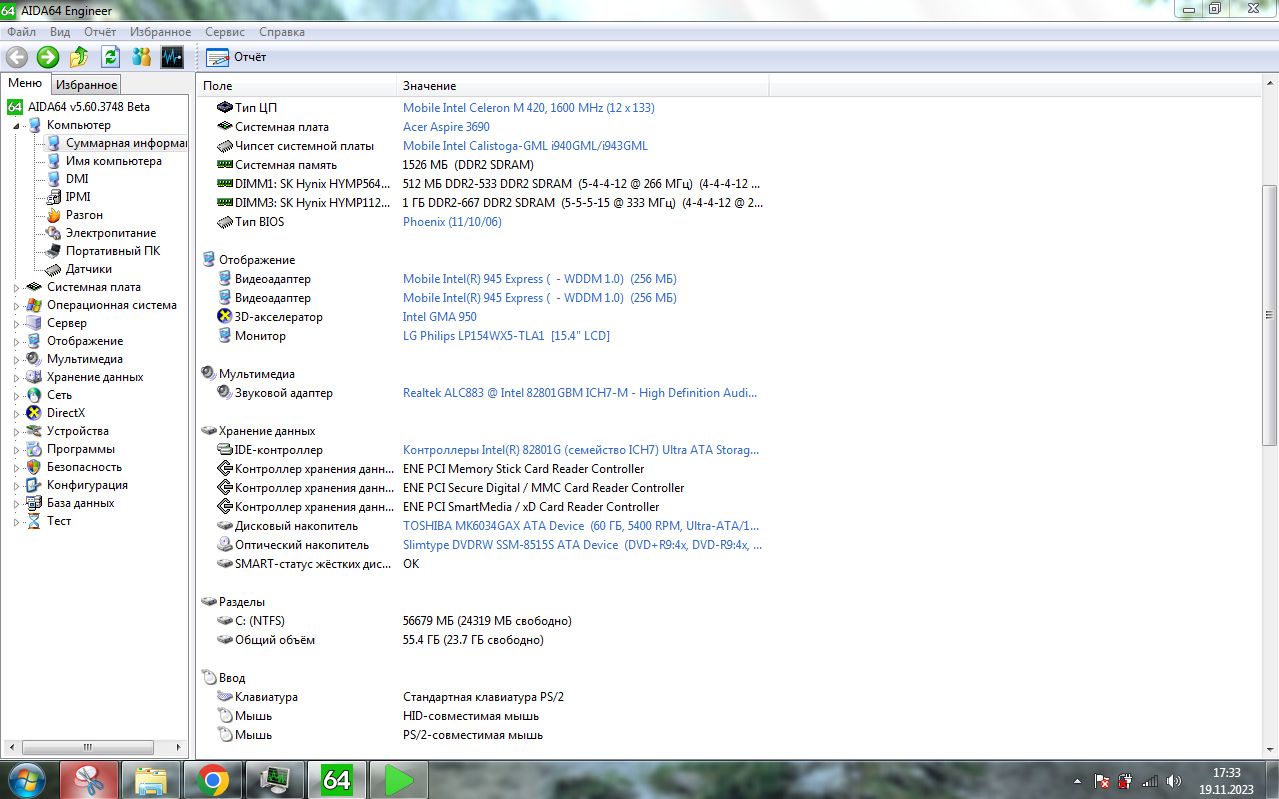
Task: Click the sidebar horizontal scrollbar thumb
Action: coord(87,747)
